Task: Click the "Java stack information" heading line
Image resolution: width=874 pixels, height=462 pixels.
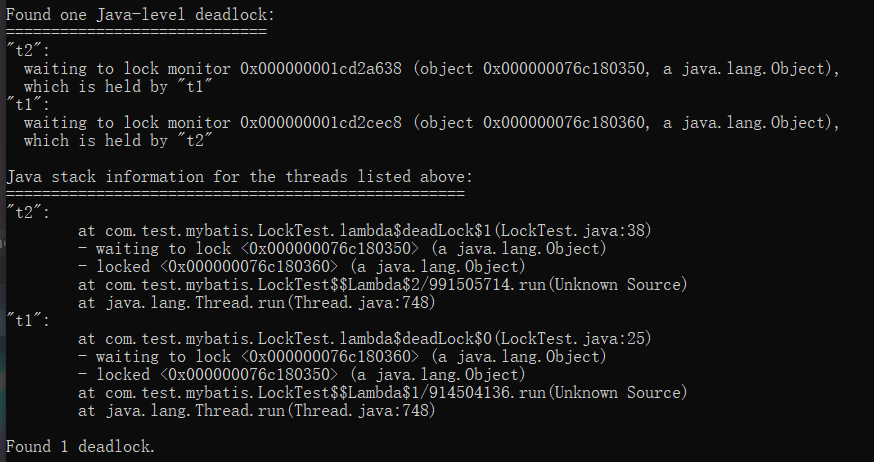Action: [240, 177]
